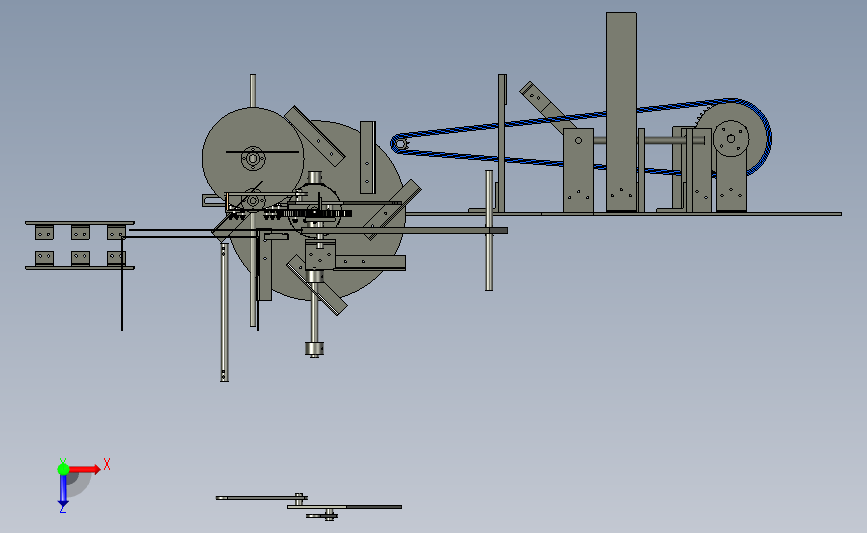Viewport: 867px width, 533px height.
Task: Select the top plate of left bracket rack
Action: coord(80,223)
